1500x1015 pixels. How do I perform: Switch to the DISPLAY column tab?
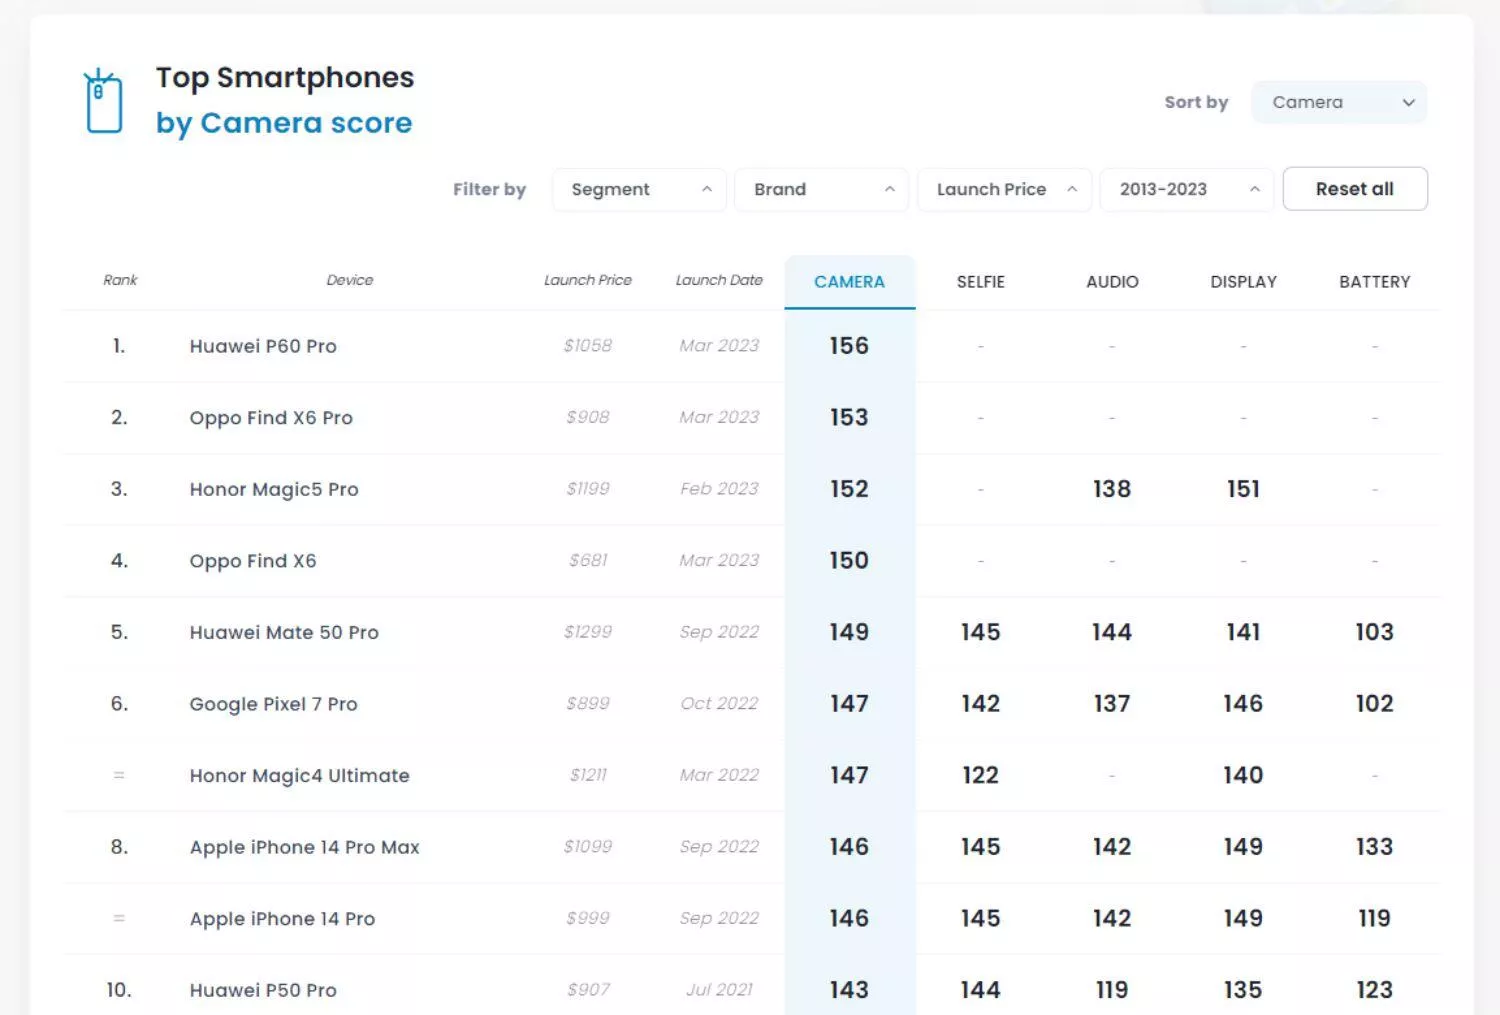click(1244, 282)
